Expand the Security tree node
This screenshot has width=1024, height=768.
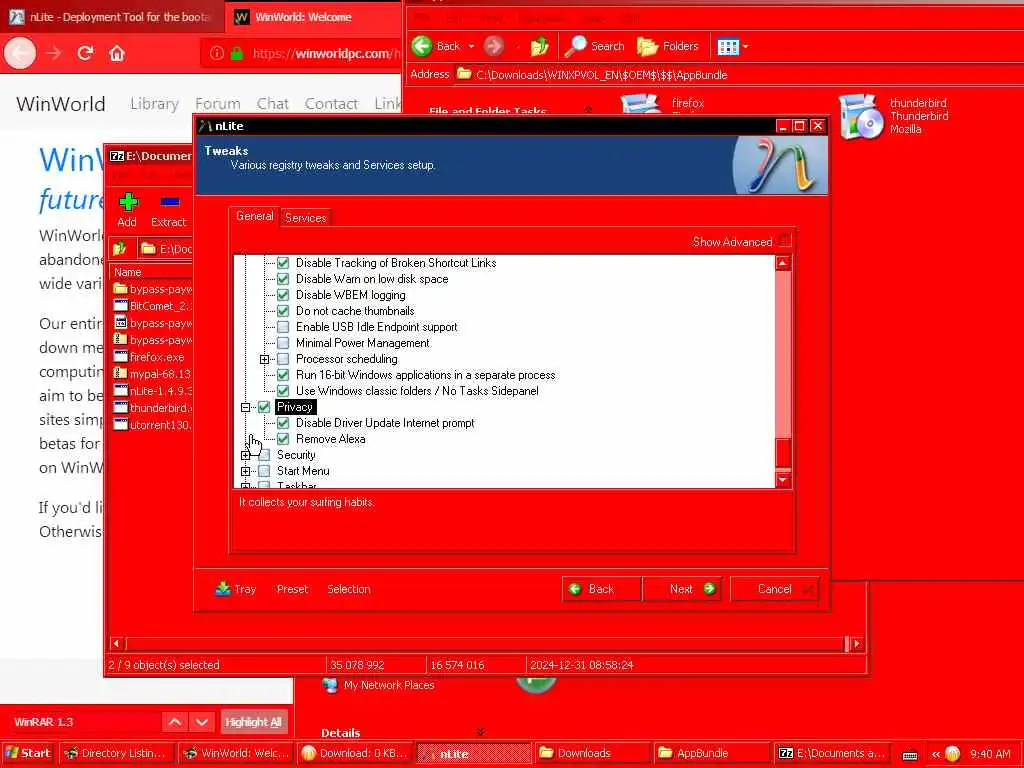(x=246, y=455)
